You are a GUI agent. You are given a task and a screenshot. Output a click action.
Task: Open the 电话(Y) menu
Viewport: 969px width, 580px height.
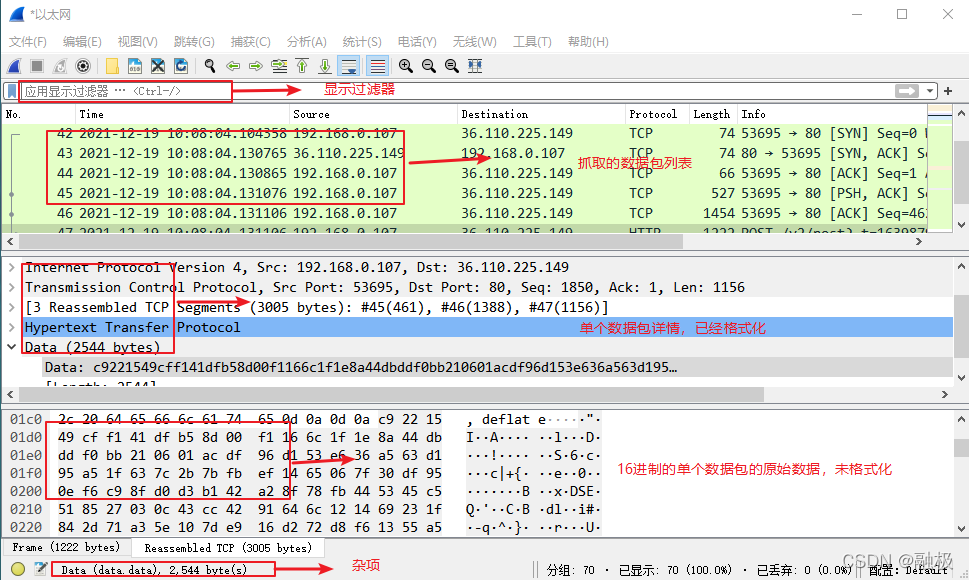[x=417, y=42]
